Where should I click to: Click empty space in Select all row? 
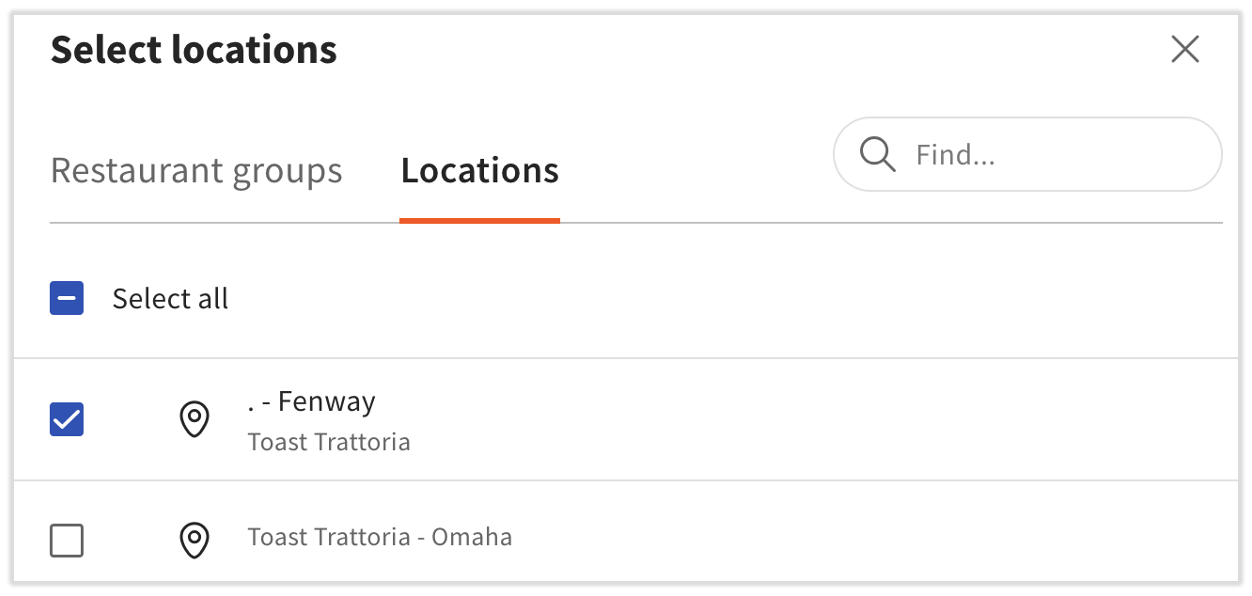[x=700, y=299]
